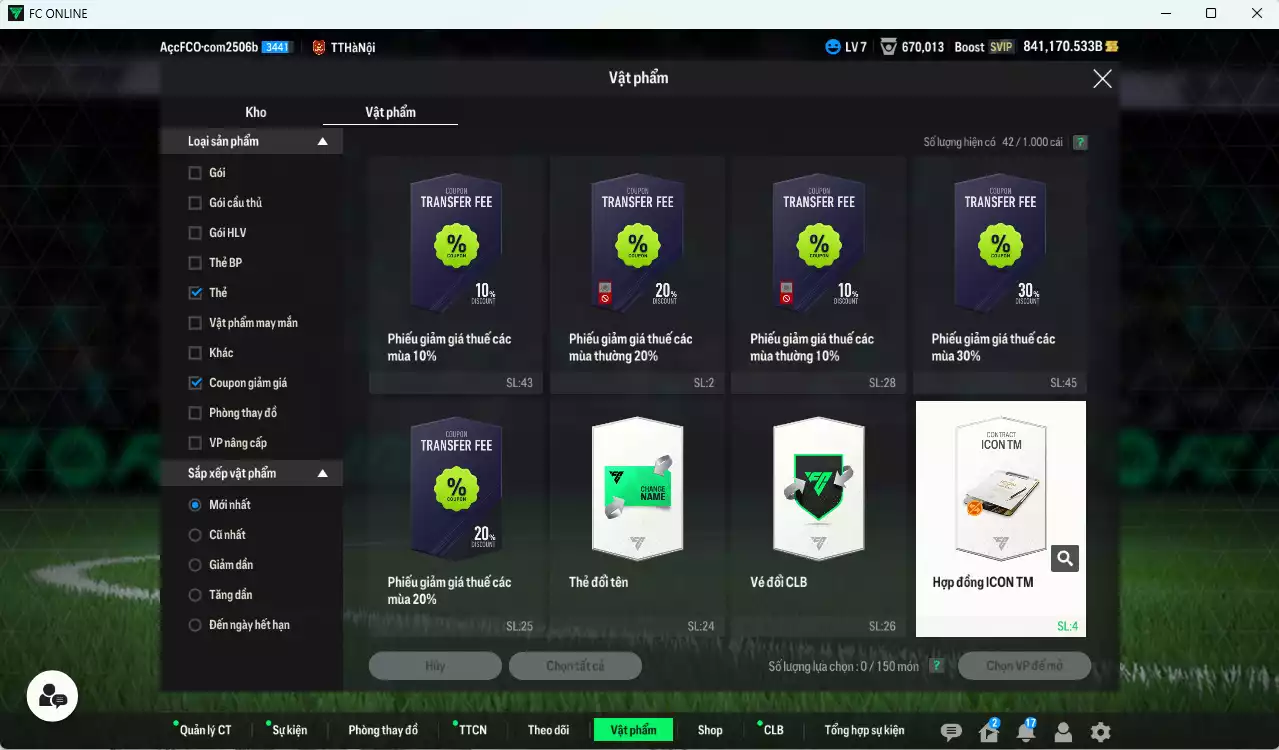This screenshot has height=750, width=1279.
Task: Select the Tăng dần sort radio button
Action: pyautogui.click(x=195, y=595)
